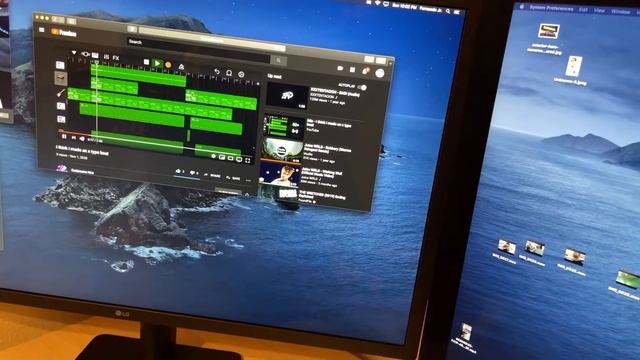This screenshot has height=360, width=640.
Task: Open Notification Center menu bar icon
Action: pyautogui.click(x=457, y=13)
